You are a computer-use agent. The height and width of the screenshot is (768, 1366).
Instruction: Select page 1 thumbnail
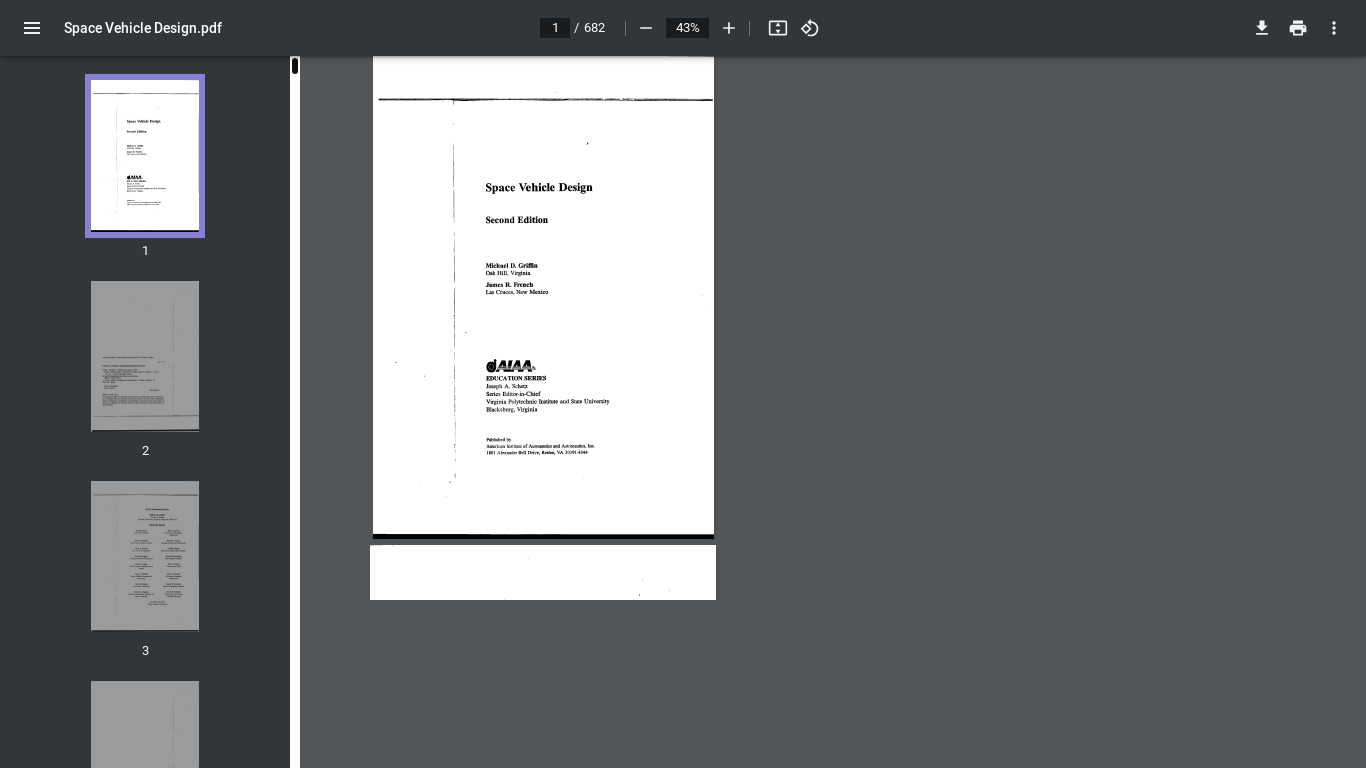(x=145, y=156)
